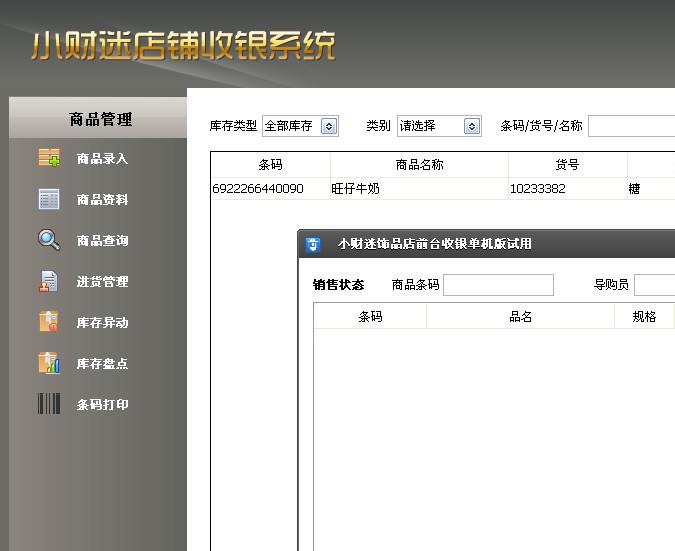This screenshot has height=551, width=675.
Task: Click the 库存异动 box icon
Action: click(x=49, y=323)
